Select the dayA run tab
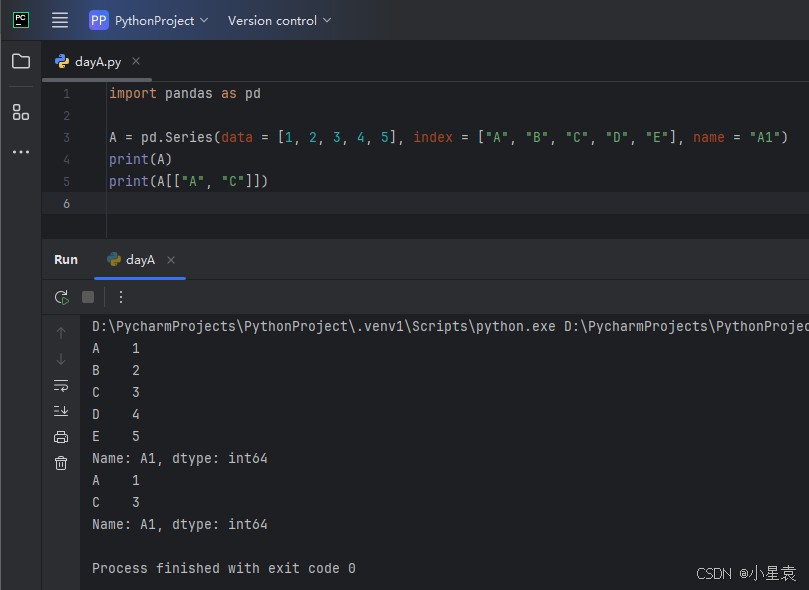 tap(139, 260)
